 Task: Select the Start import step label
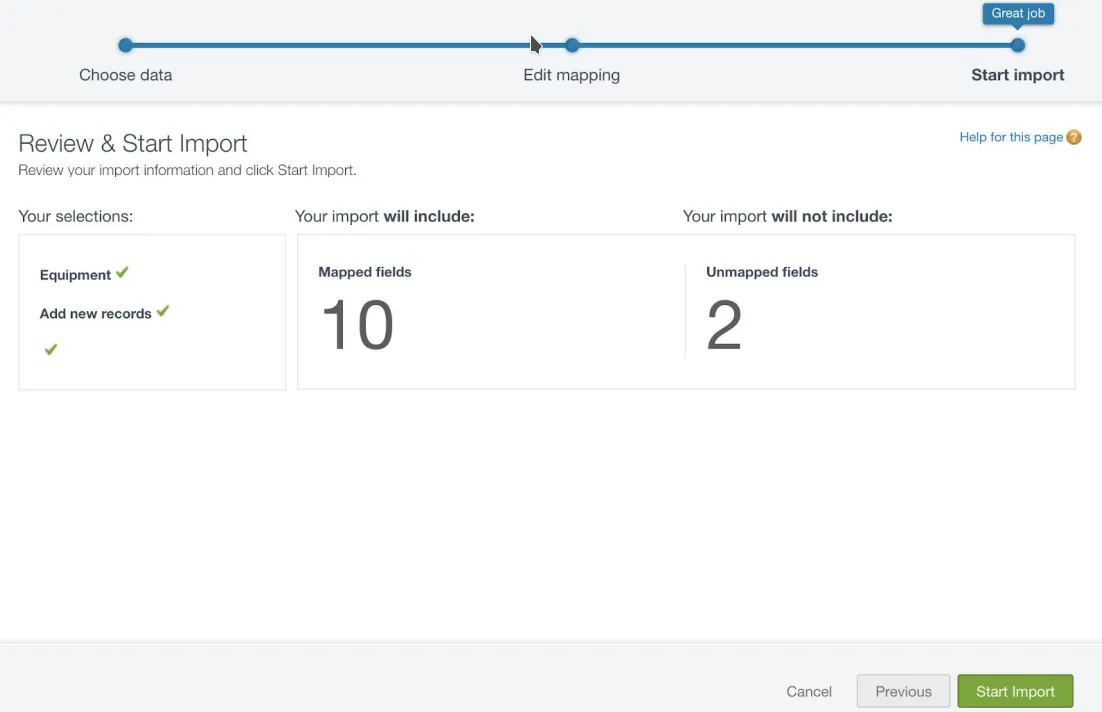point(1018,75)
